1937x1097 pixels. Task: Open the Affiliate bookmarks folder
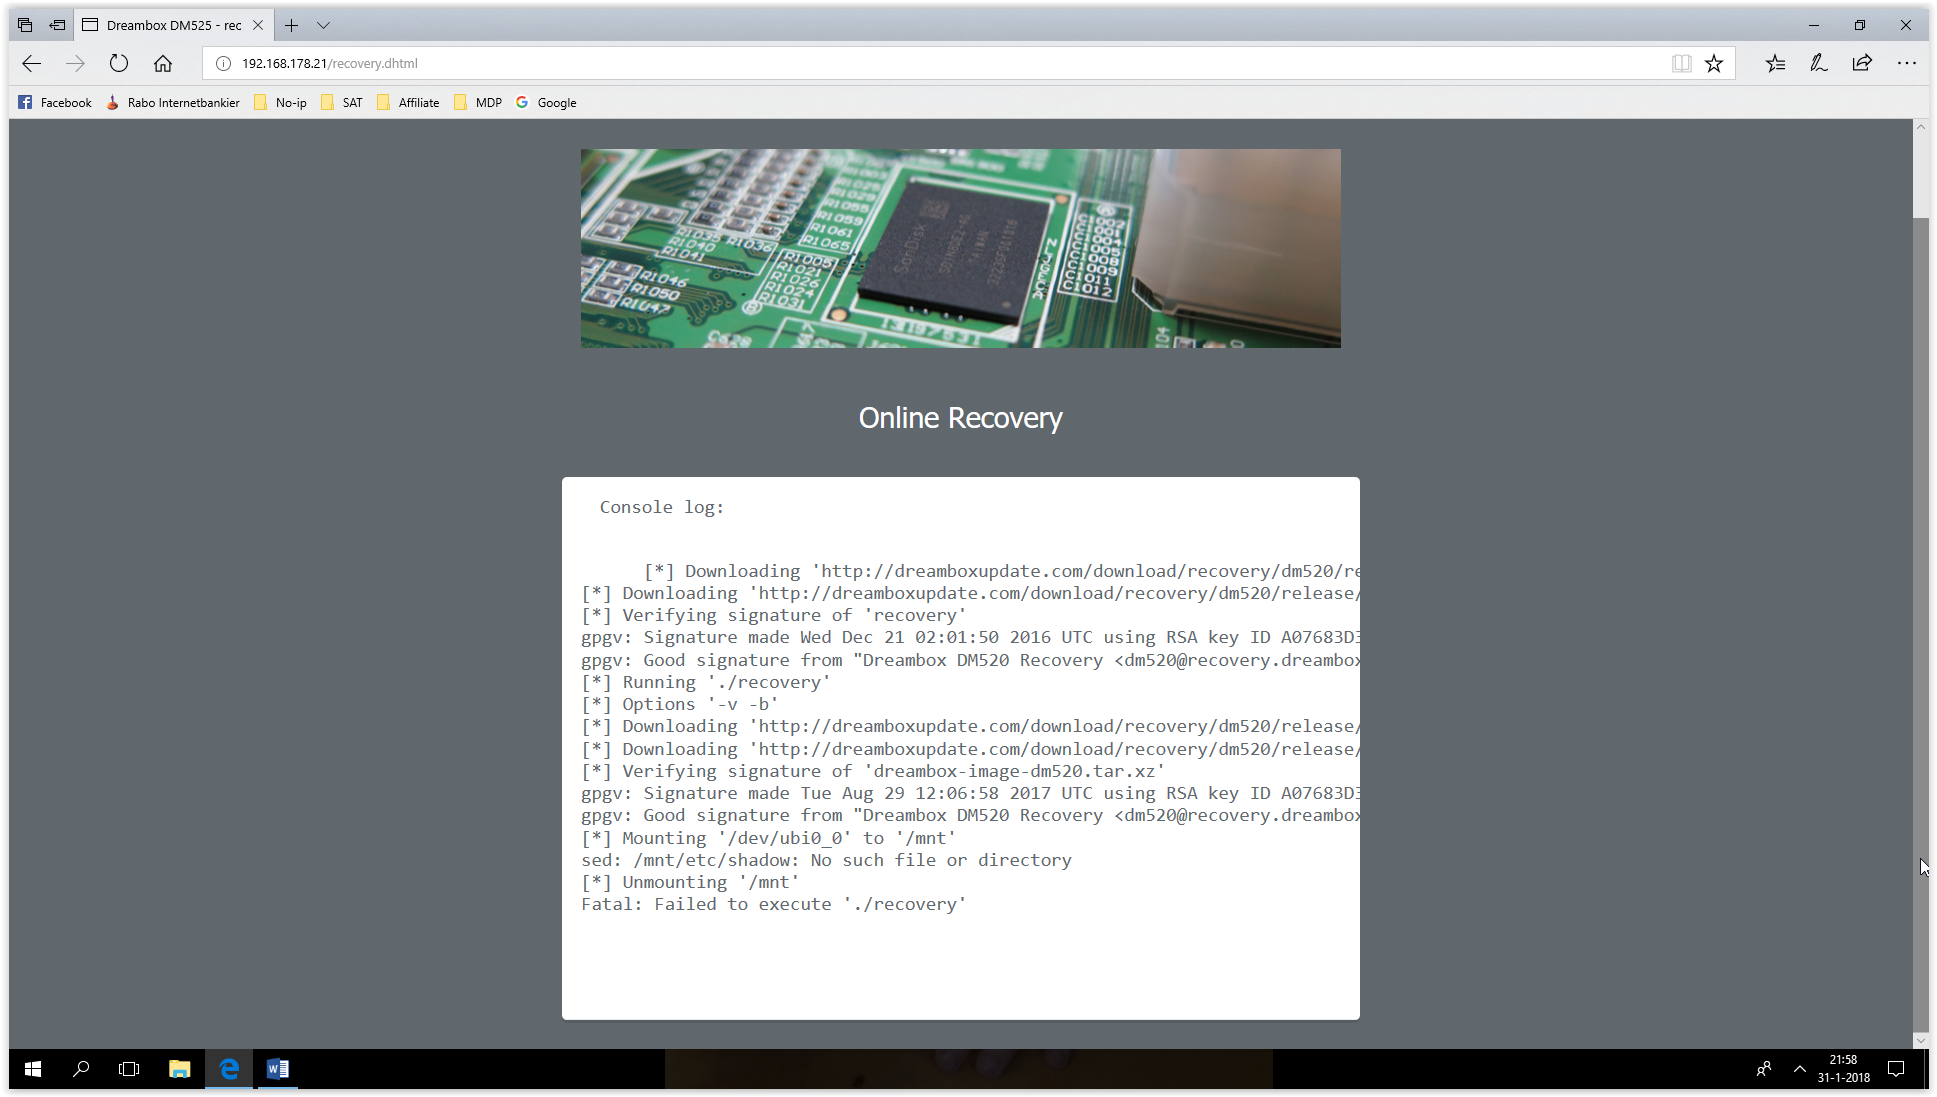[408, 102]
